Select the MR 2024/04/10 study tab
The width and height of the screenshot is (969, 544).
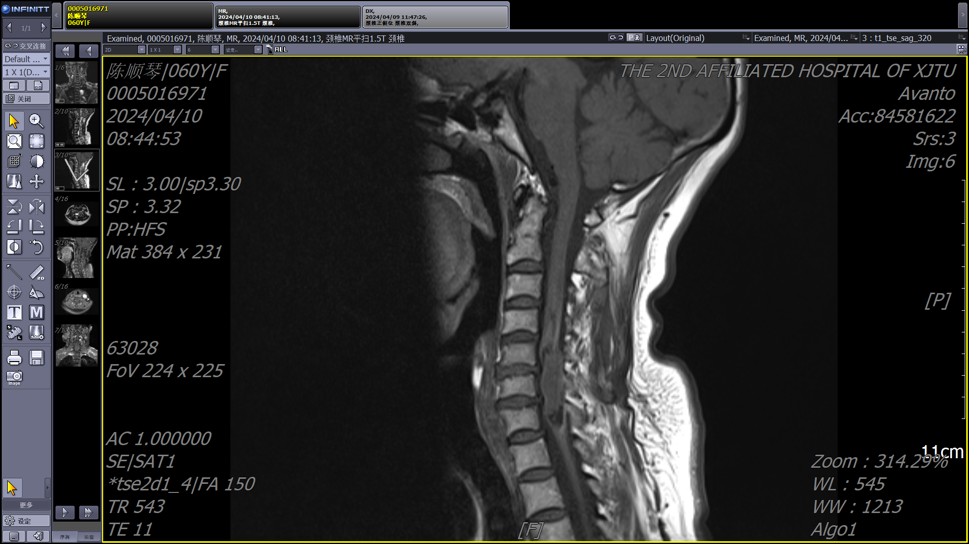pos(287,15)
